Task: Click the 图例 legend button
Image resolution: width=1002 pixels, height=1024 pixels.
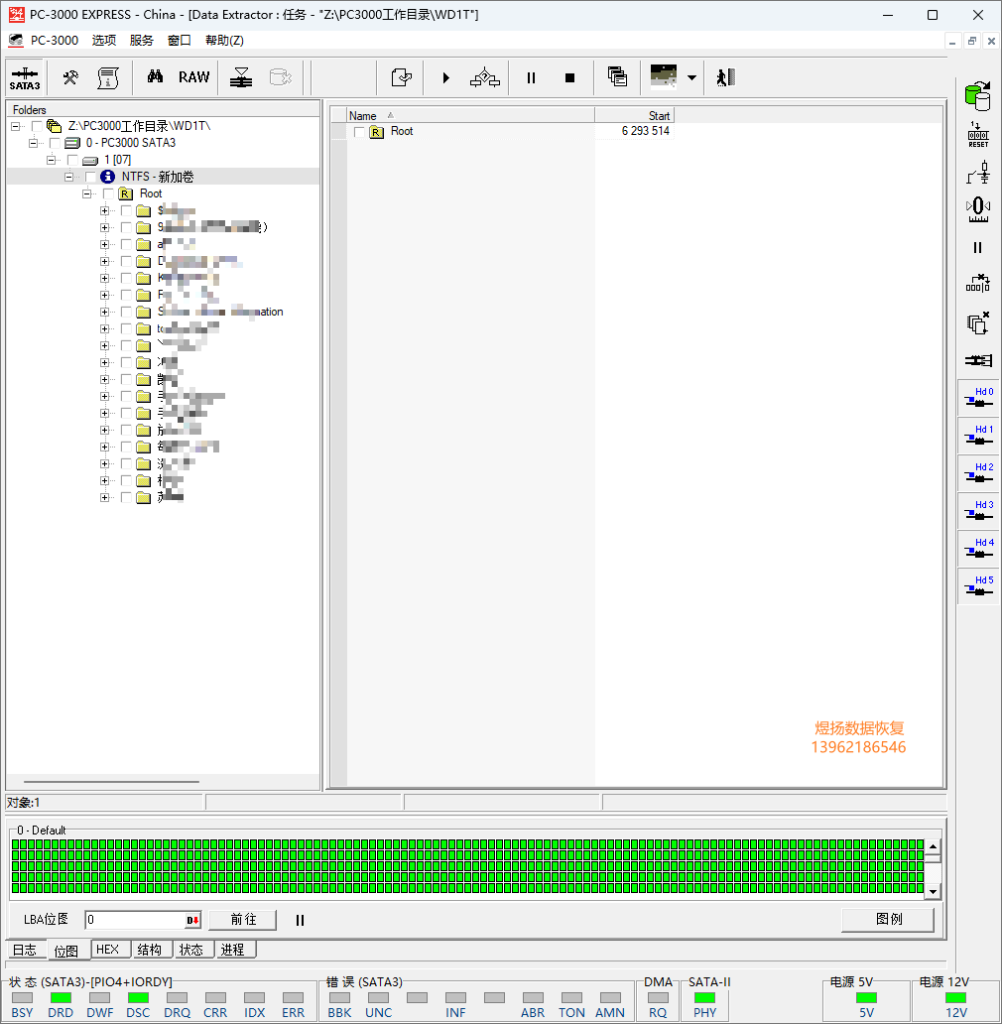Action: [888, 920]
